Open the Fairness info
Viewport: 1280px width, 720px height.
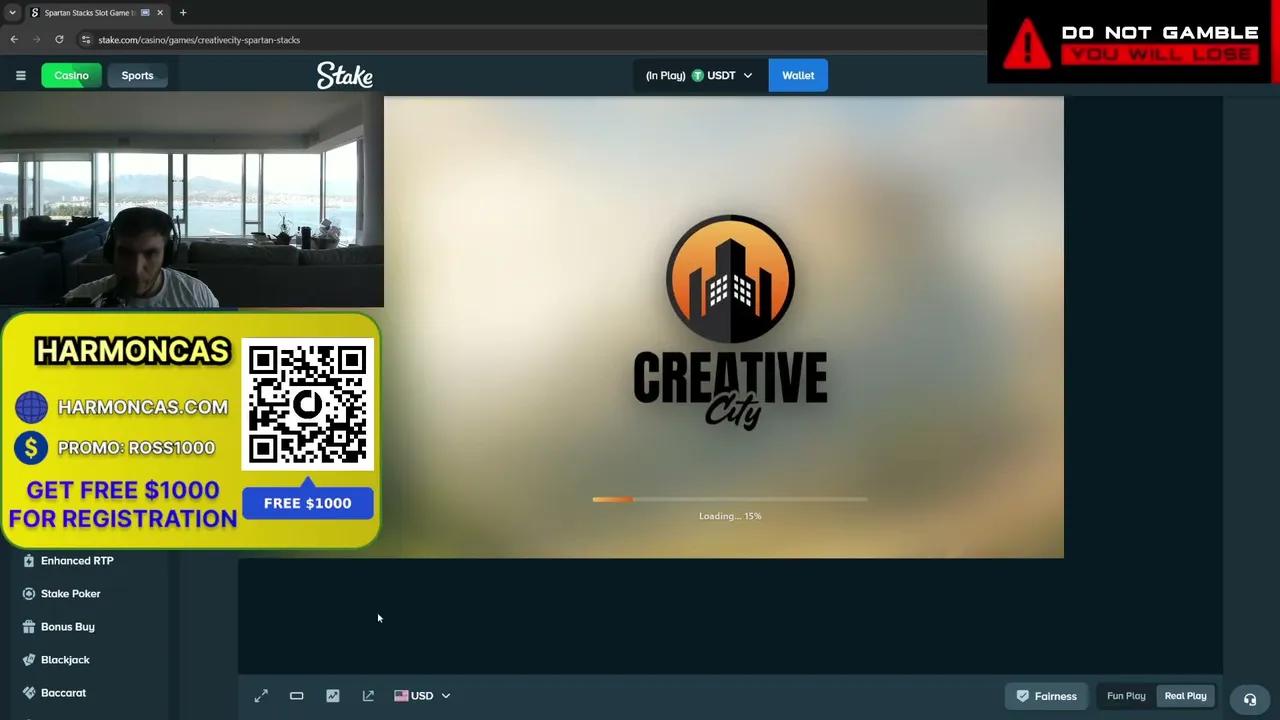(x=1047, y=696)
